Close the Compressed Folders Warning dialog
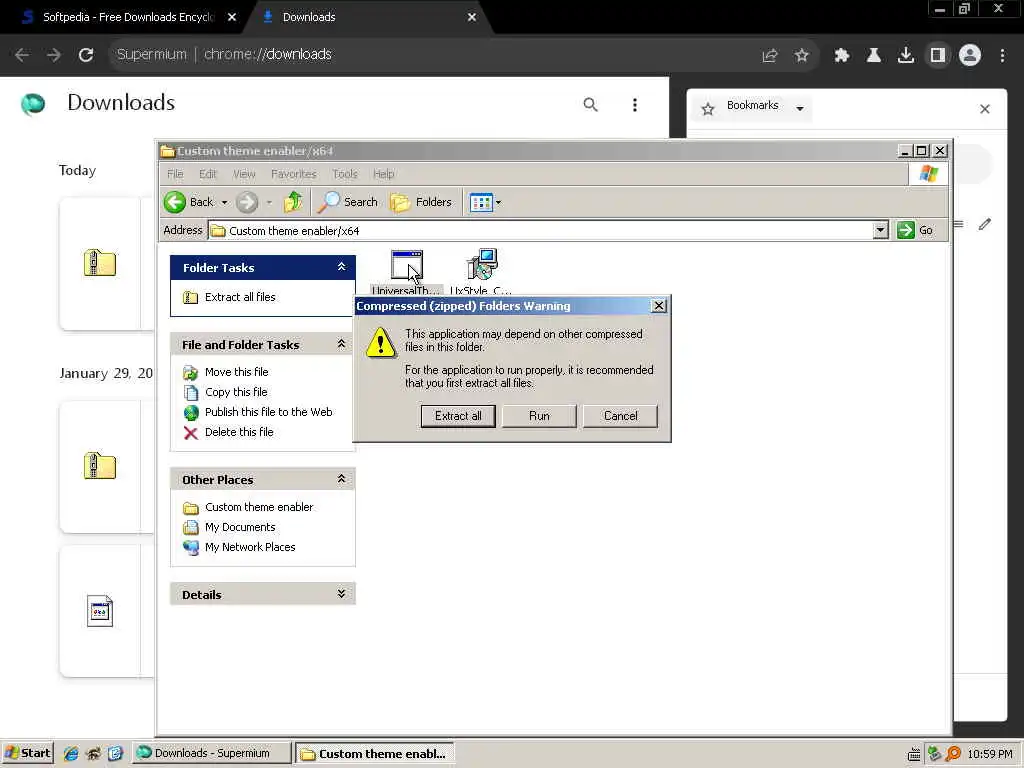 click(x=659, y=306)
